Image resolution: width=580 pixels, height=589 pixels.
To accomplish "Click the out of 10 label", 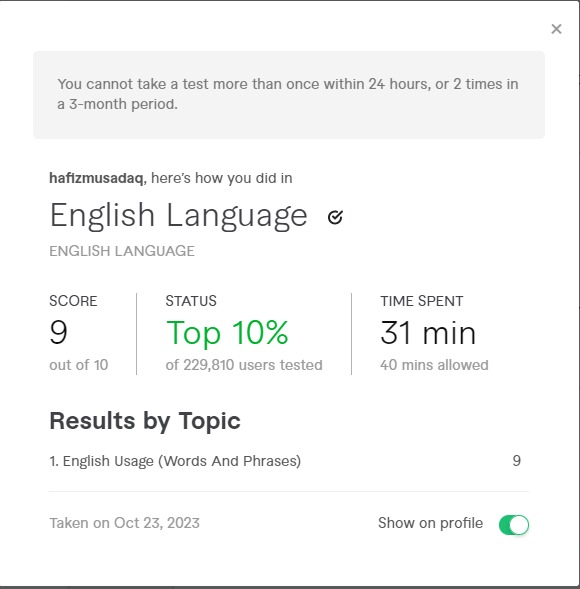I will [x=79, y=365].
